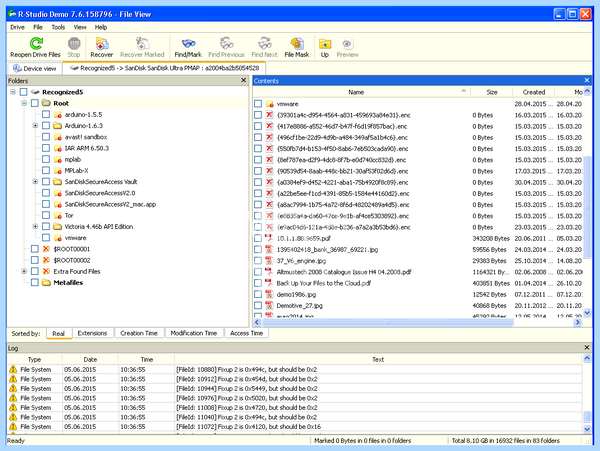The image size is (600, 451).
Task: Click the Find Previous toolbar icon
Action: point(227,43)
